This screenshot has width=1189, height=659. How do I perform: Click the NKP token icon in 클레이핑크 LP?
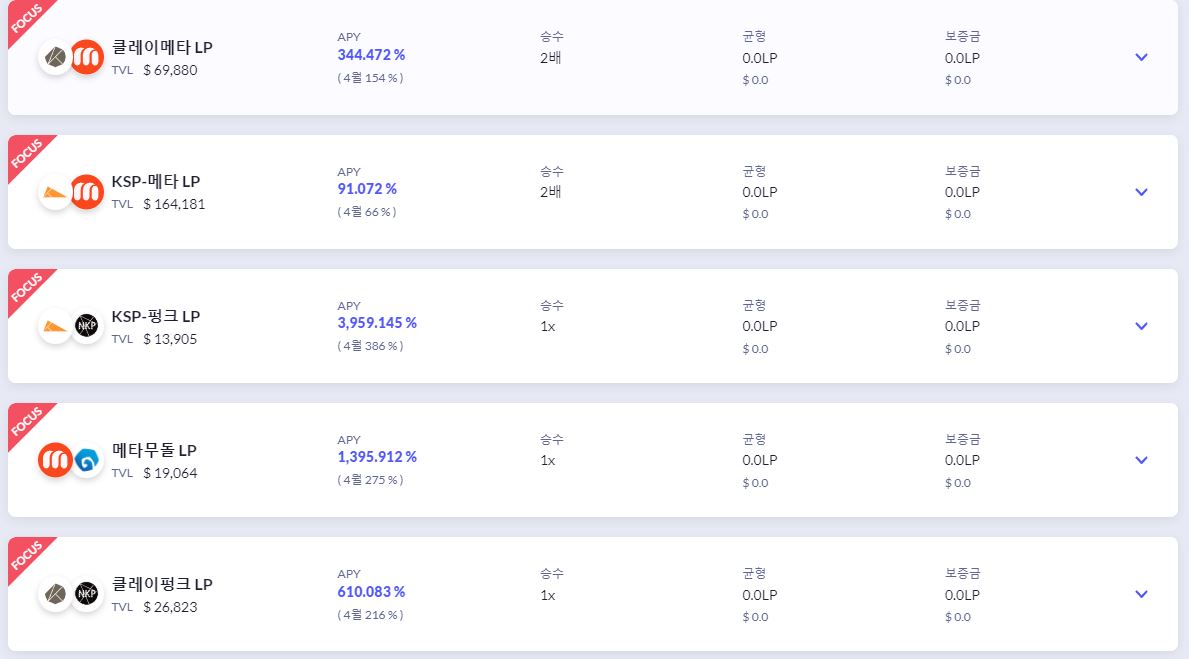(87, 594)
